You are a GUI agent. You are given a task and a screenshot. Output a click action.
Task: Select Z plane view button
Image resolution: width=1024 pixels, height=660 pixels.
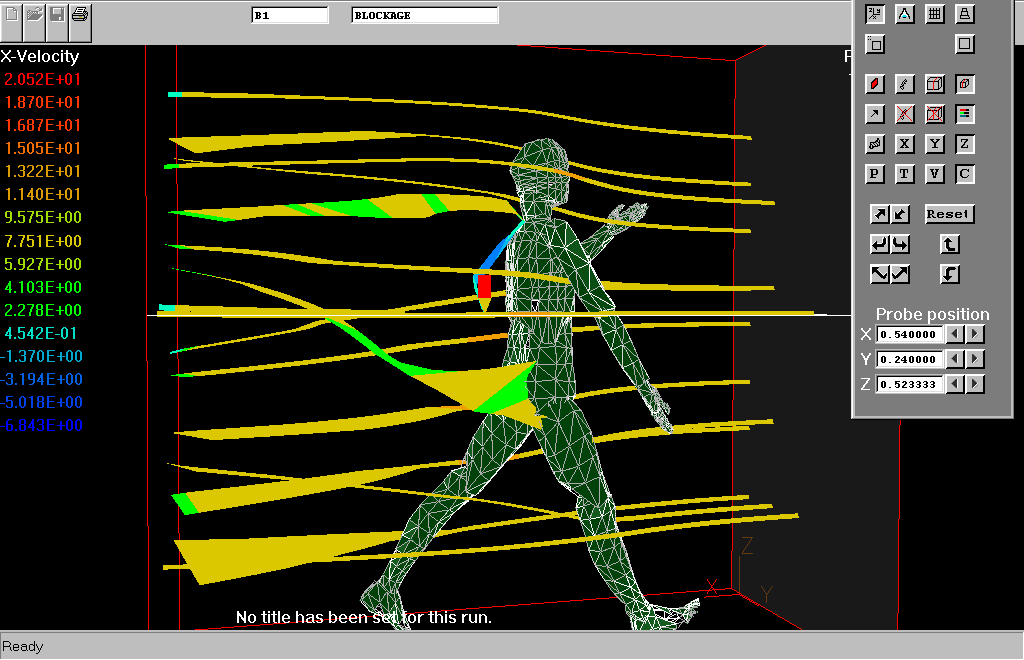[x=964, y=144]
